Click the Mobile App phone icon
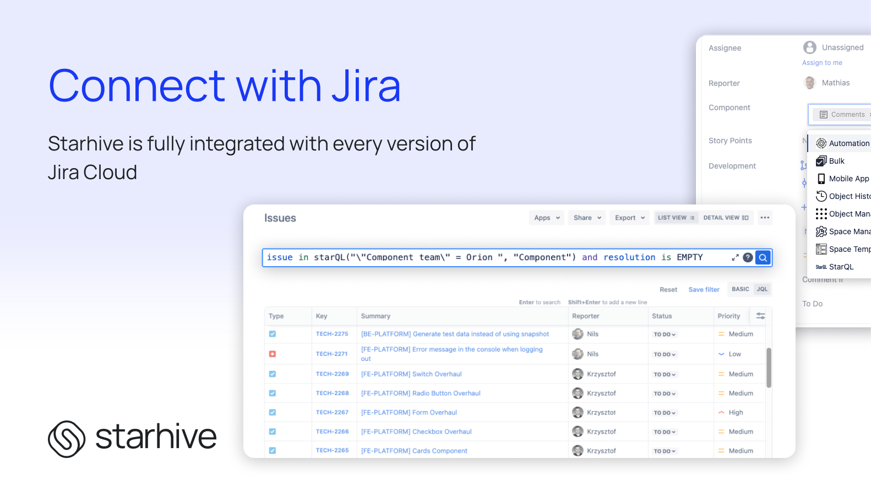Screen dimensions: 871x496 [x=821, y=179]
